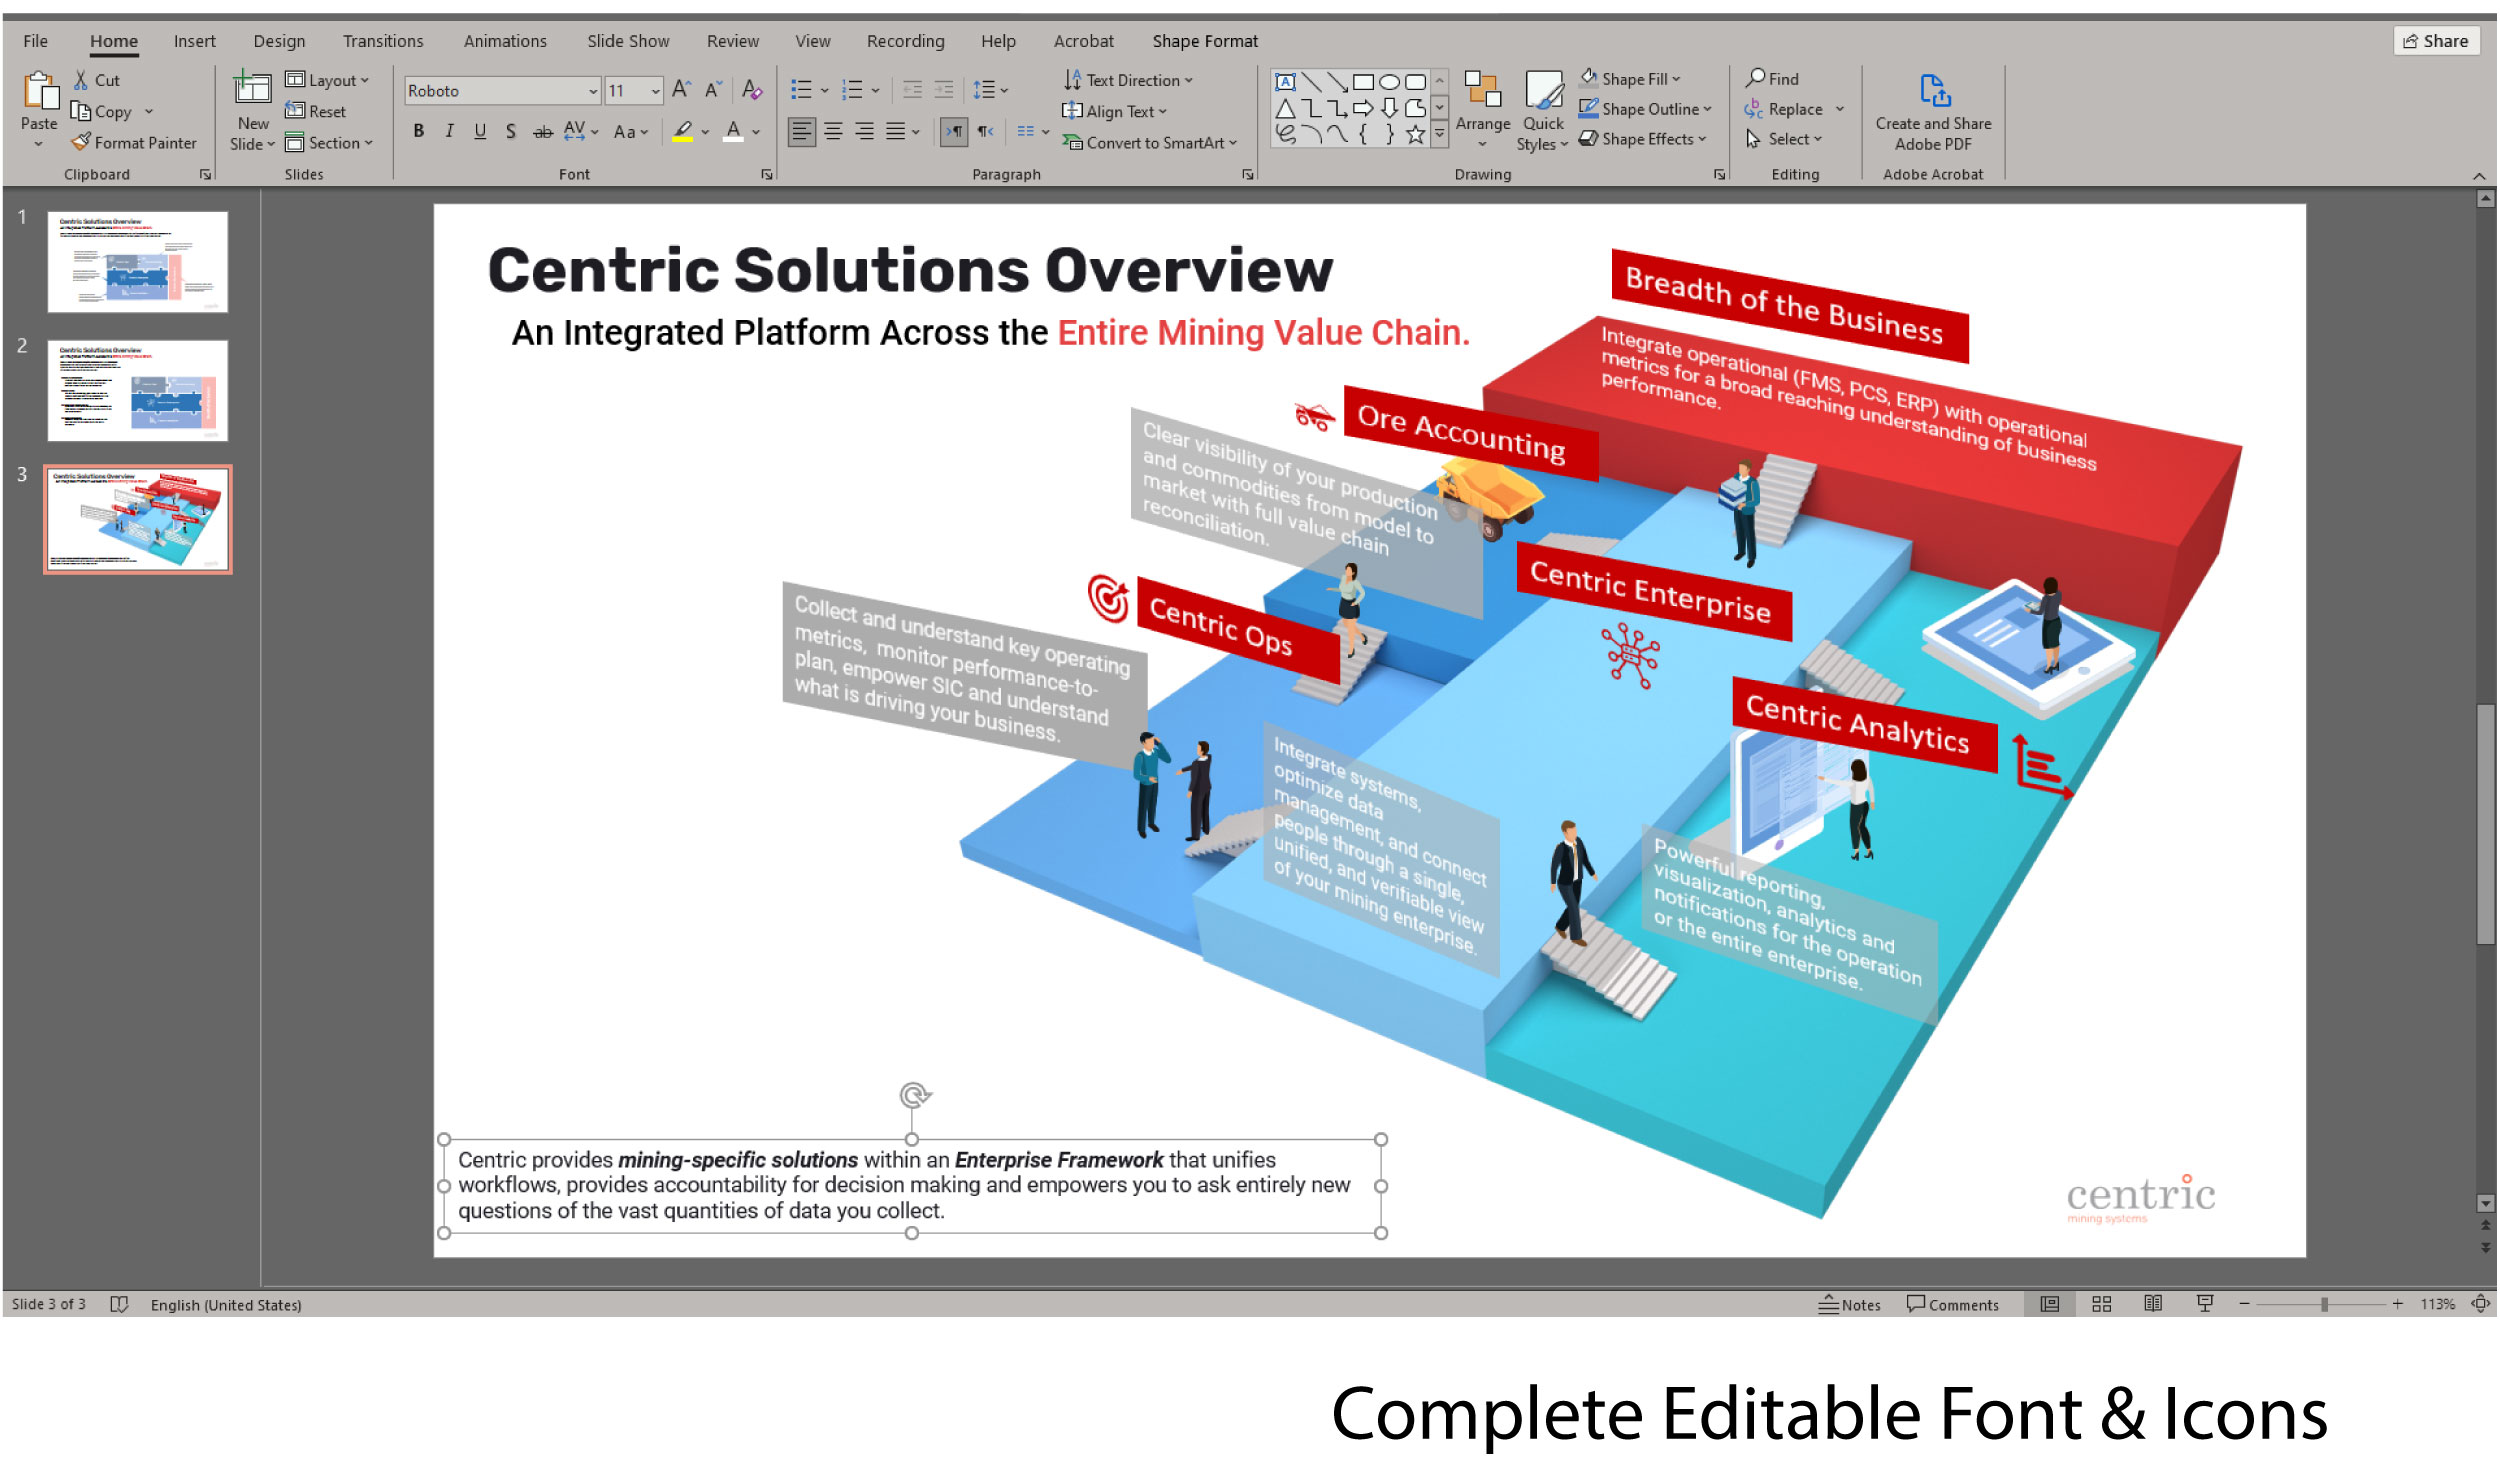Click the Copy button
Image resolution: width=2500 pixels, height=1474 pixels.
[x=101, y=111]
